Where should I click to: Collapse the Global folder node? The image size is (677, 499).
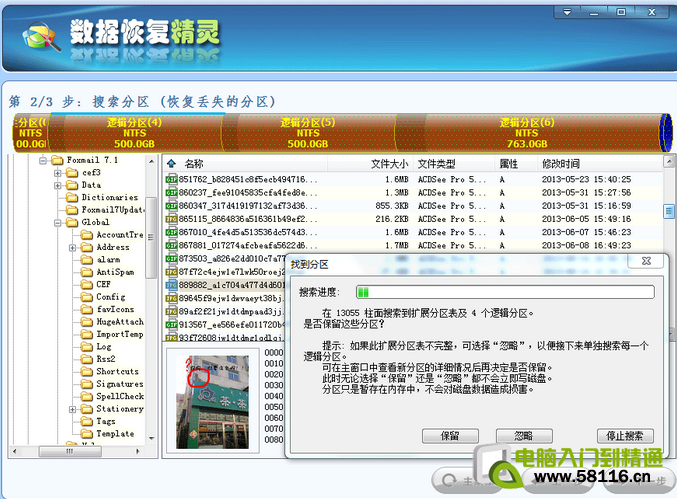(x=58, y=223)
